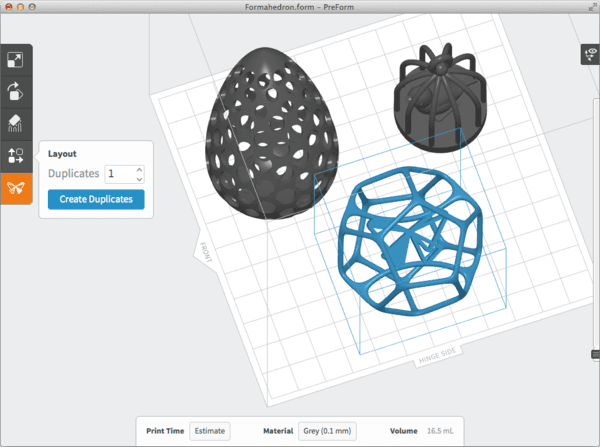
Task: Open the Supports generation tool
Action: [16, 123]
